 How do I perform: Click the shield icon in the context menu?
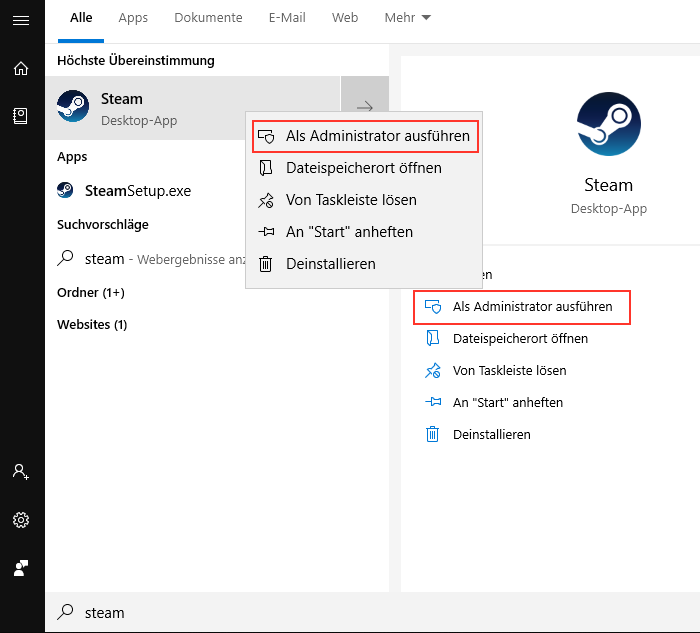click(x=266, y=136)
